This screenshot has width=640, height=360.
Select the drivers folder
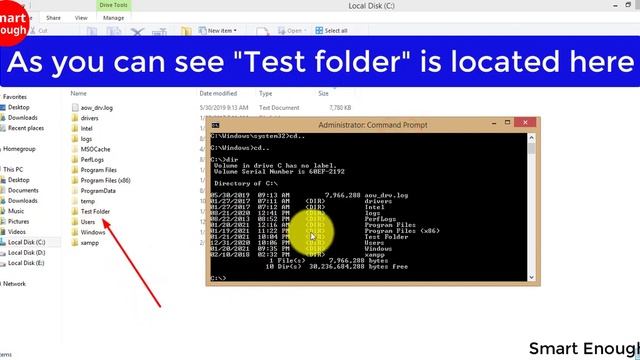tap(89, 118)
